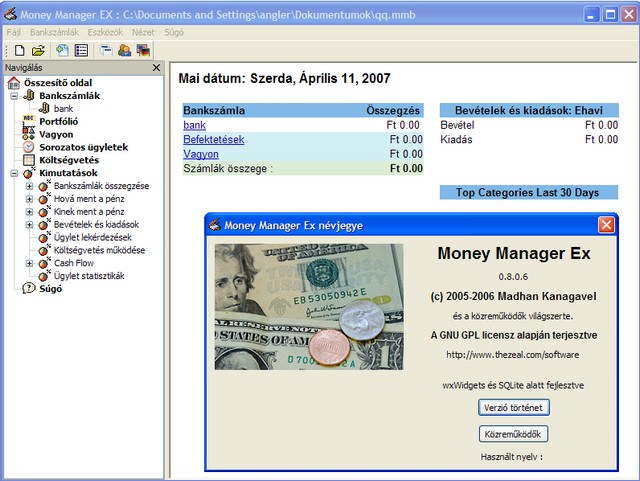640x481 pixels.
Task: Maximize the Money Manager EX window
Action: click(x=611, y=15)
